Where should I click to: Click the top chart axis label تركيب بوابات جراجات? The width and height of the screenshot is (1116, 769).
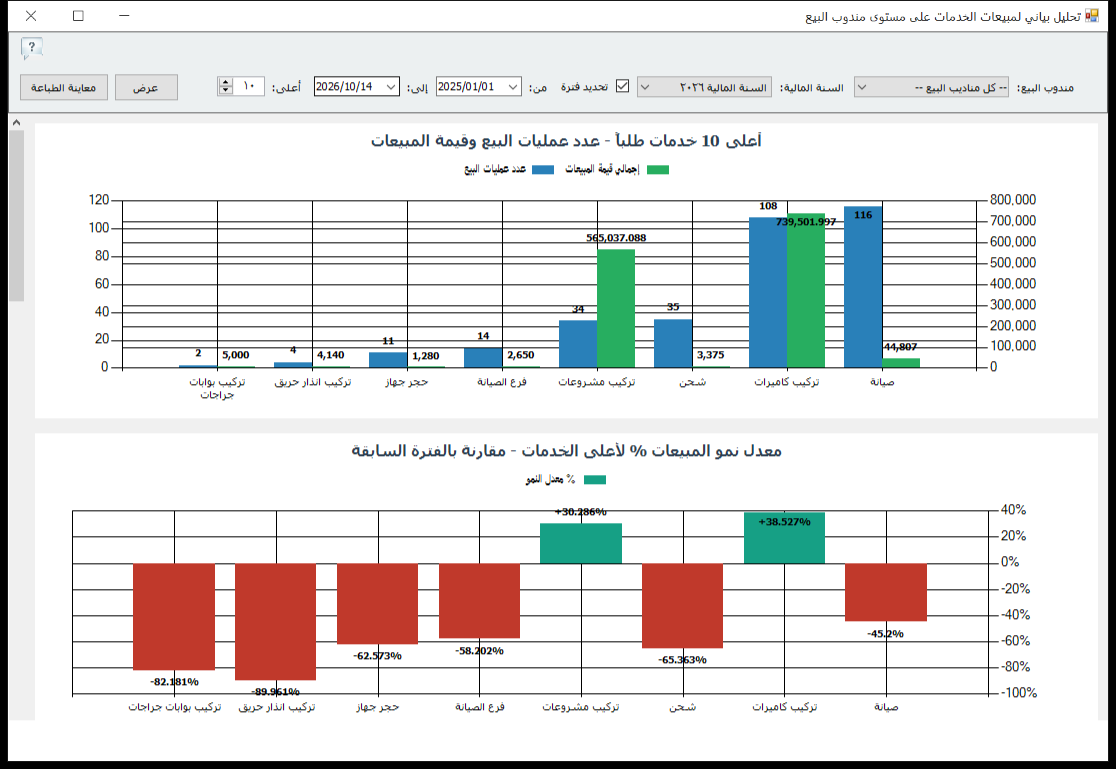click(x=217, y=388)
